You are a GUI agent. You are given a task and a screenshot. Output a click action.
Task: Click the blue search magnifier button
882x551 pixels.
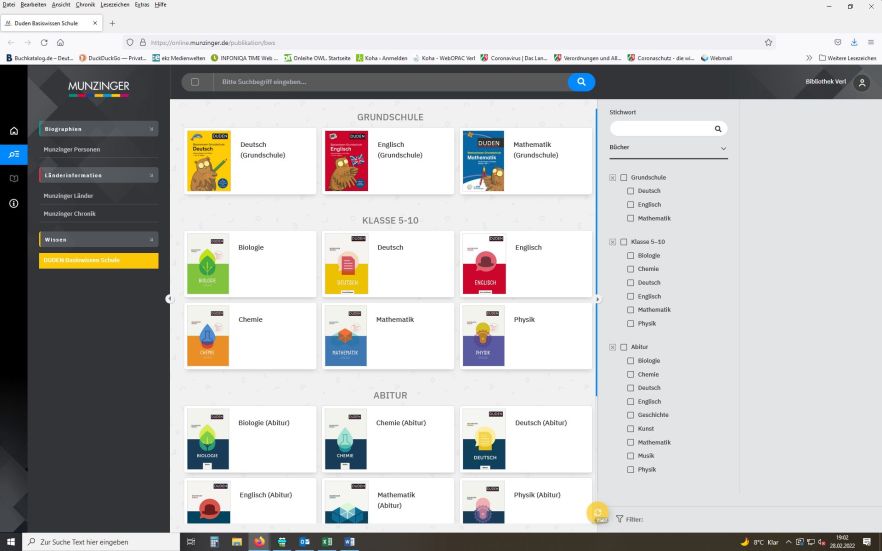581,82
